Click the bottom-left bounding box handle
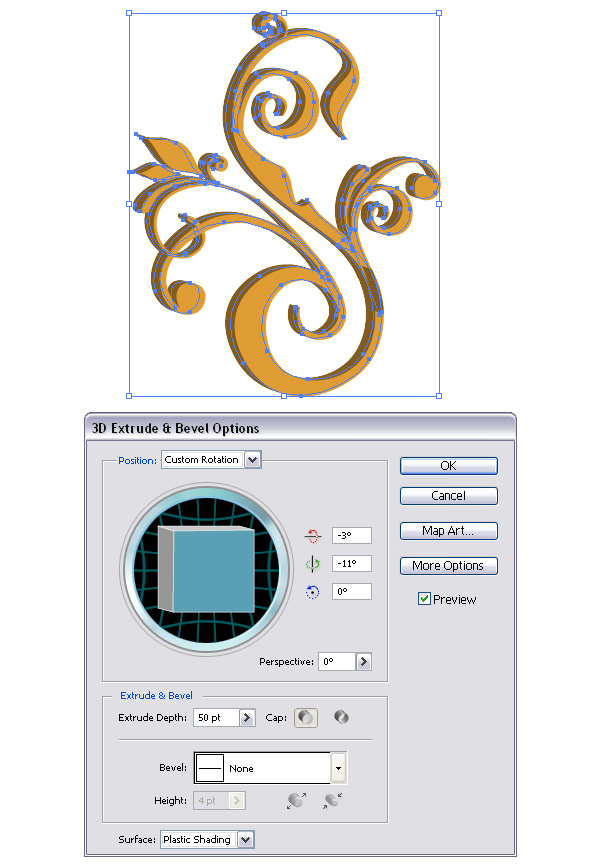 click(130, 396)
